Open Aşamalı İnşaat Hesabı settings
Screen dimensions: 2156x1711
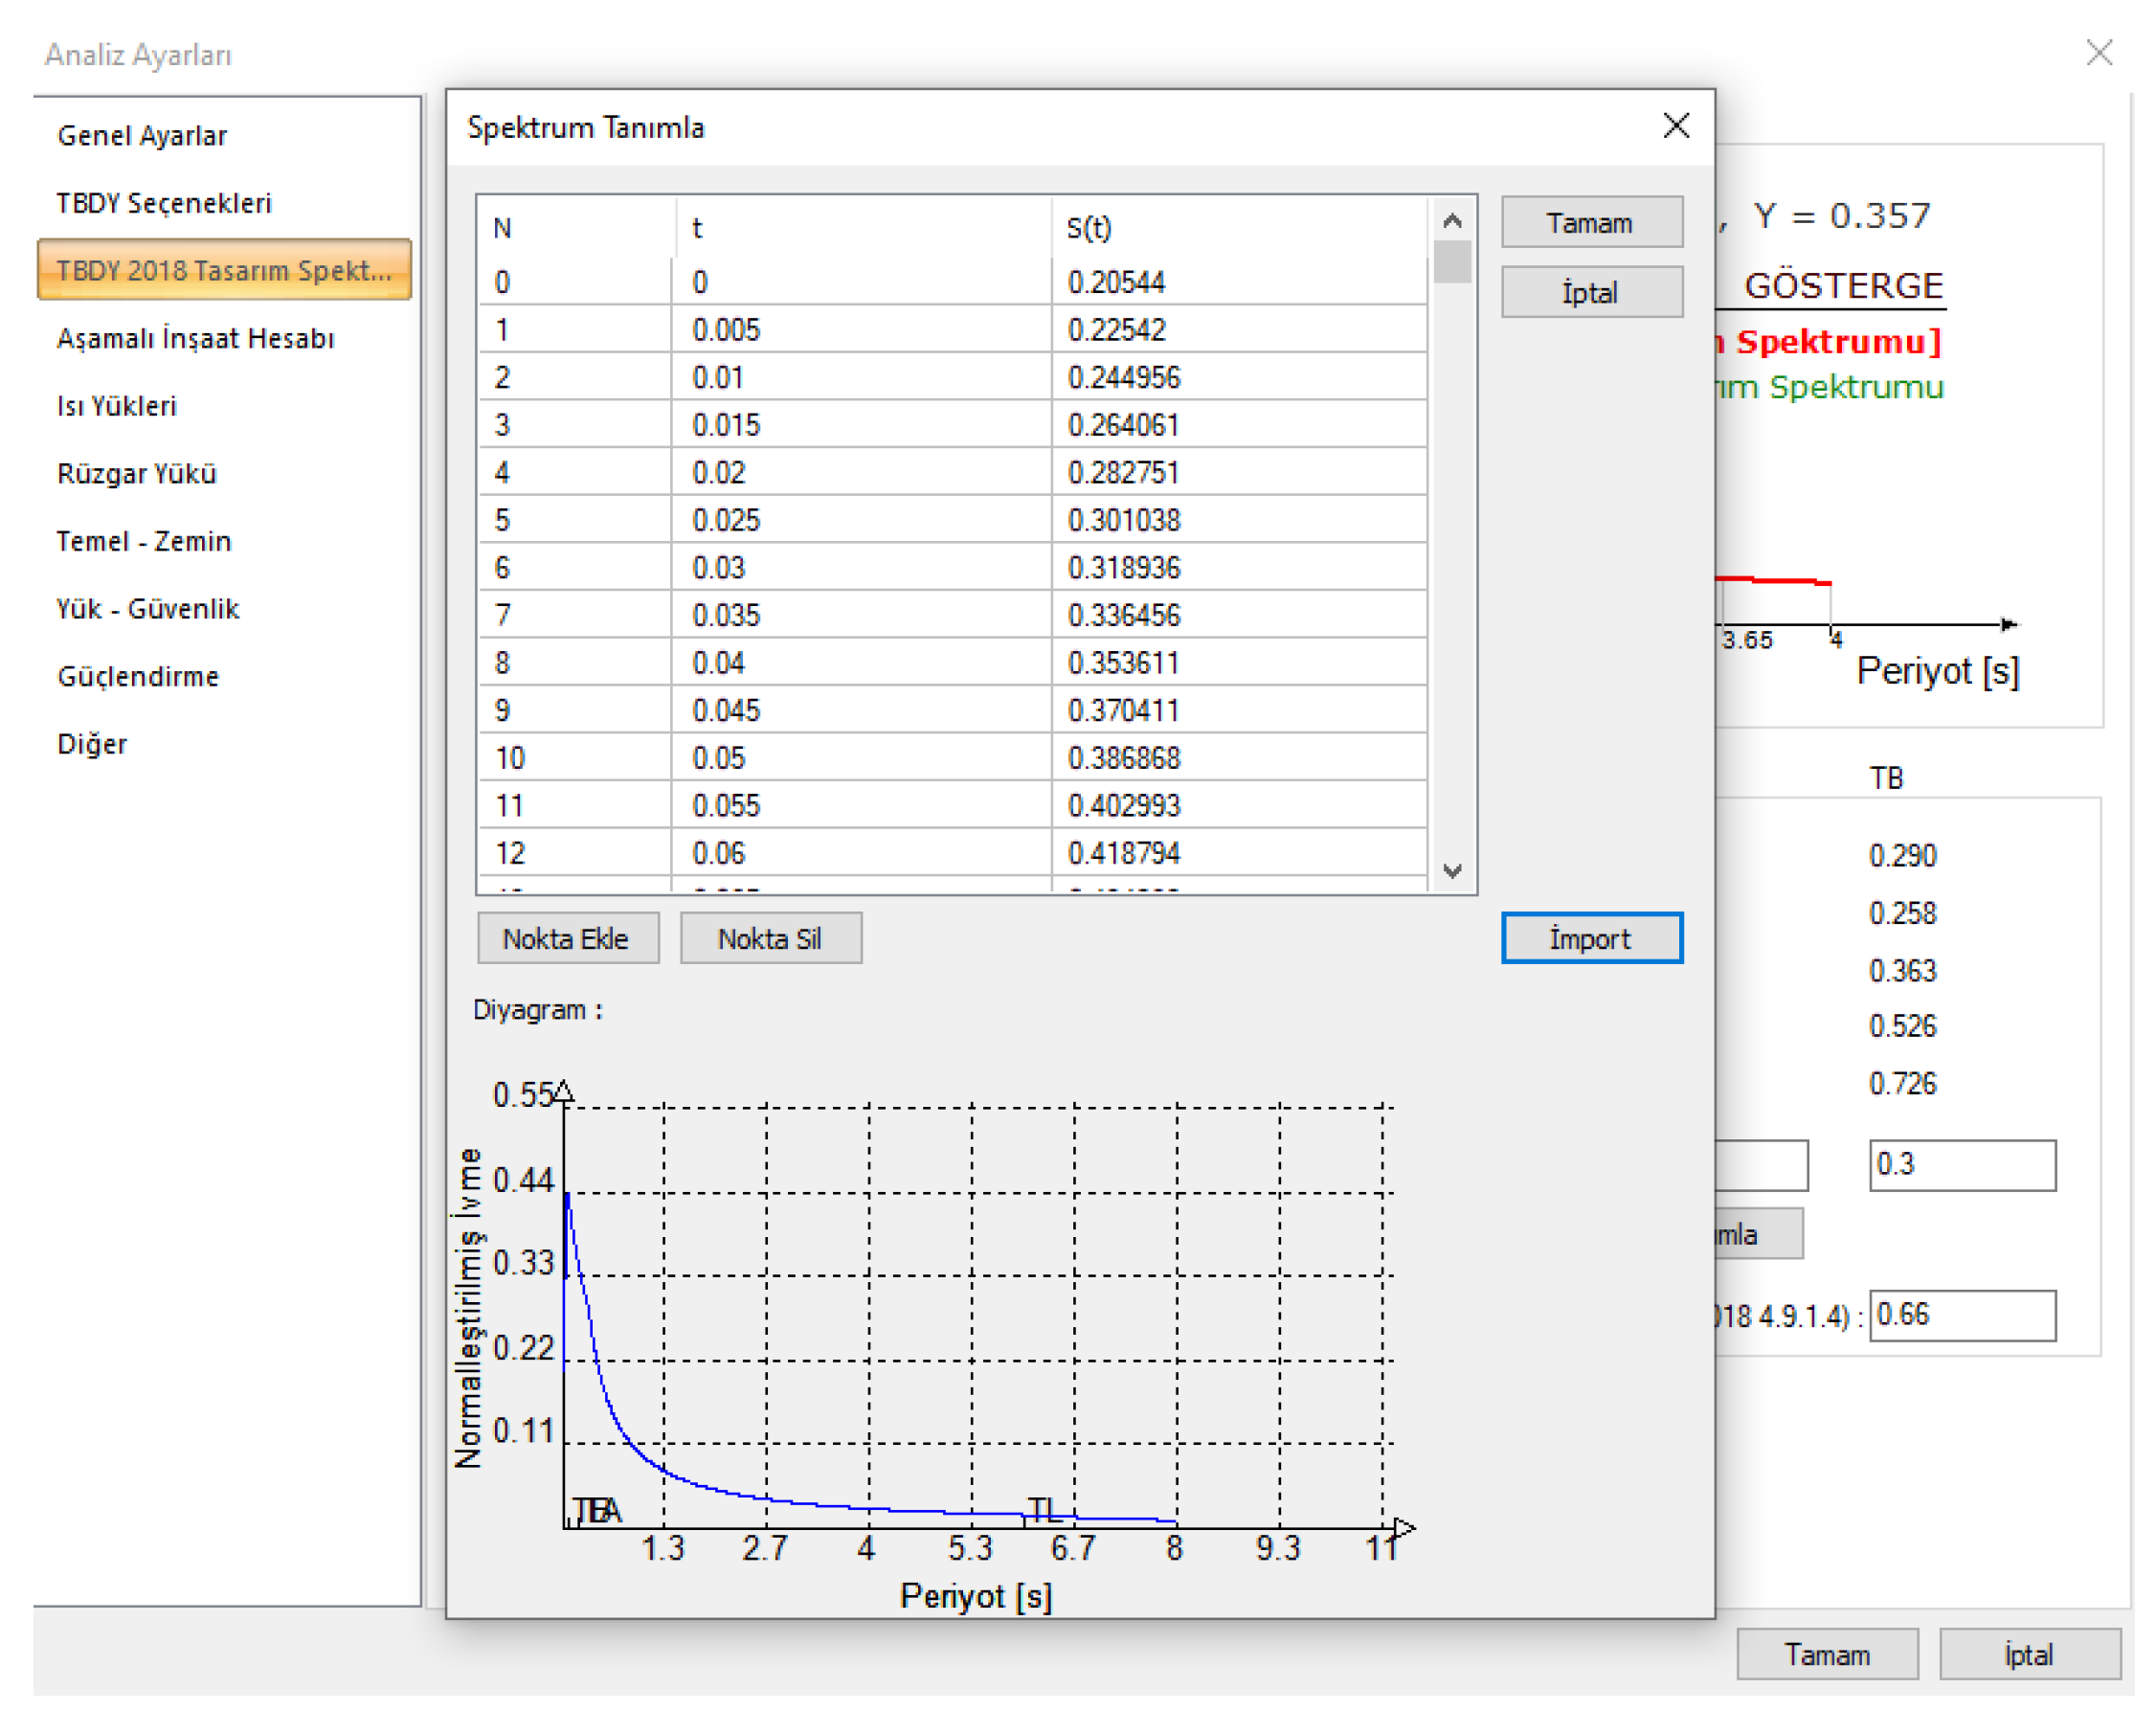195,338
